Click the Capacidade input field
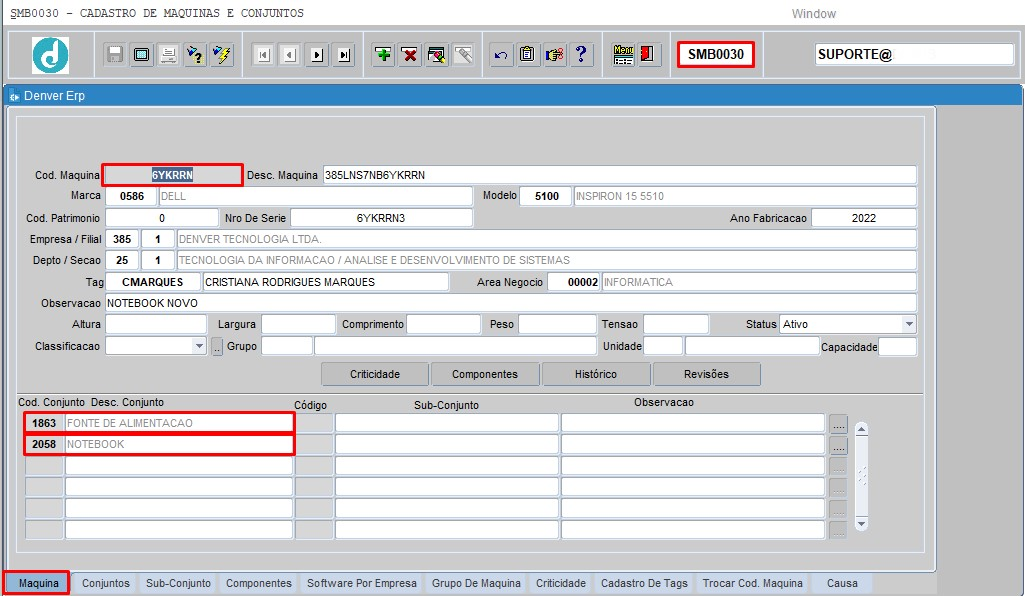Screen dimensions: 1025x596 [x=898, y=346]
